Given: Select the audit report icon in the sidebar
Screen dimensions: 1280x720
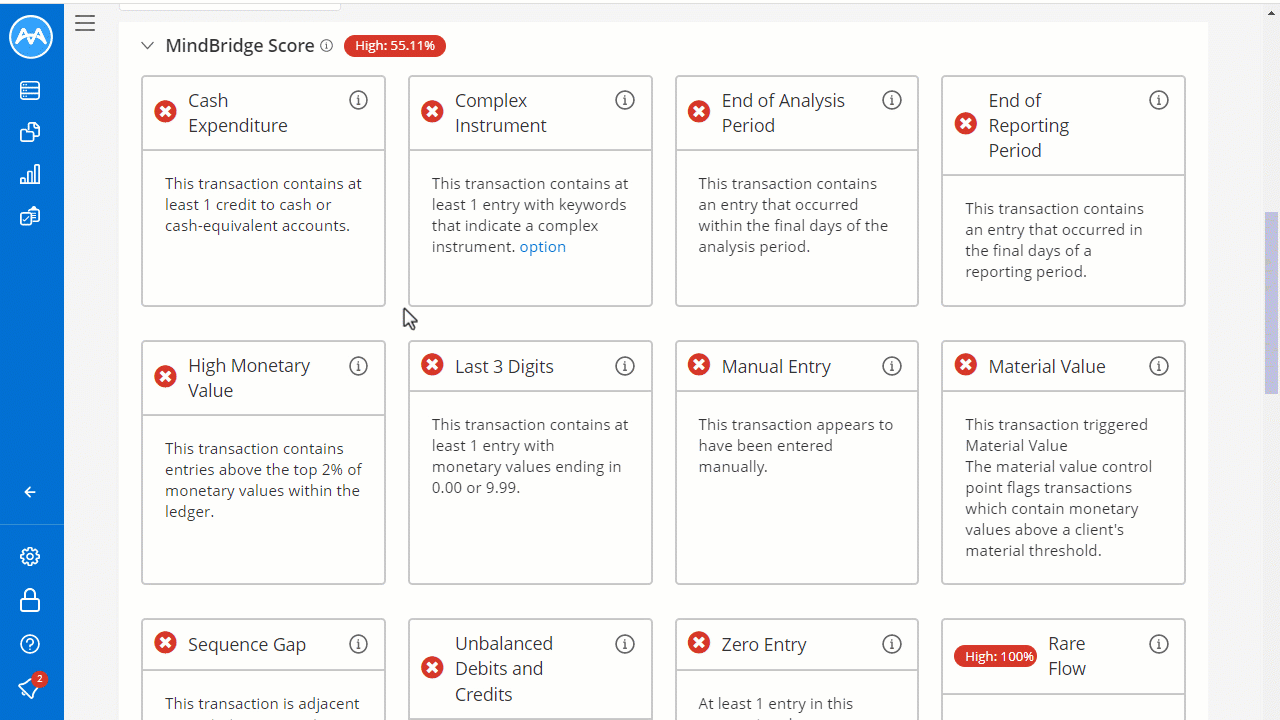Looking at the screenshot, I should click(29, 216).
